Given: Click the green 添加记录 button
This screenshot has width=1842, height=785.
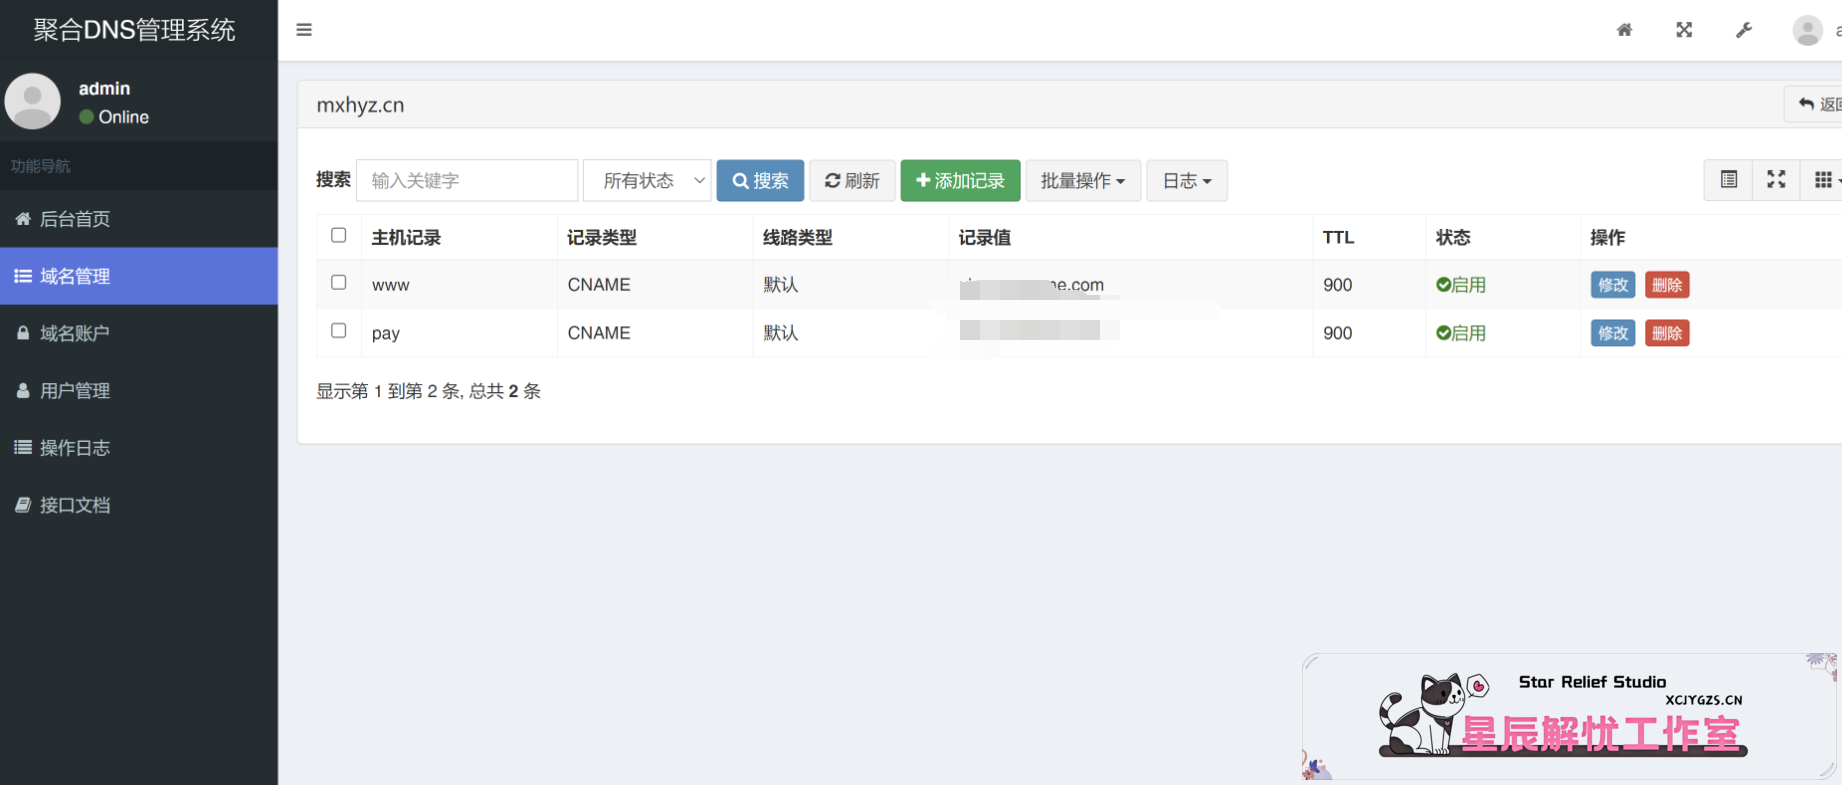Looking at the screenshot, I should pyautogui.click(x=960, y=181).
